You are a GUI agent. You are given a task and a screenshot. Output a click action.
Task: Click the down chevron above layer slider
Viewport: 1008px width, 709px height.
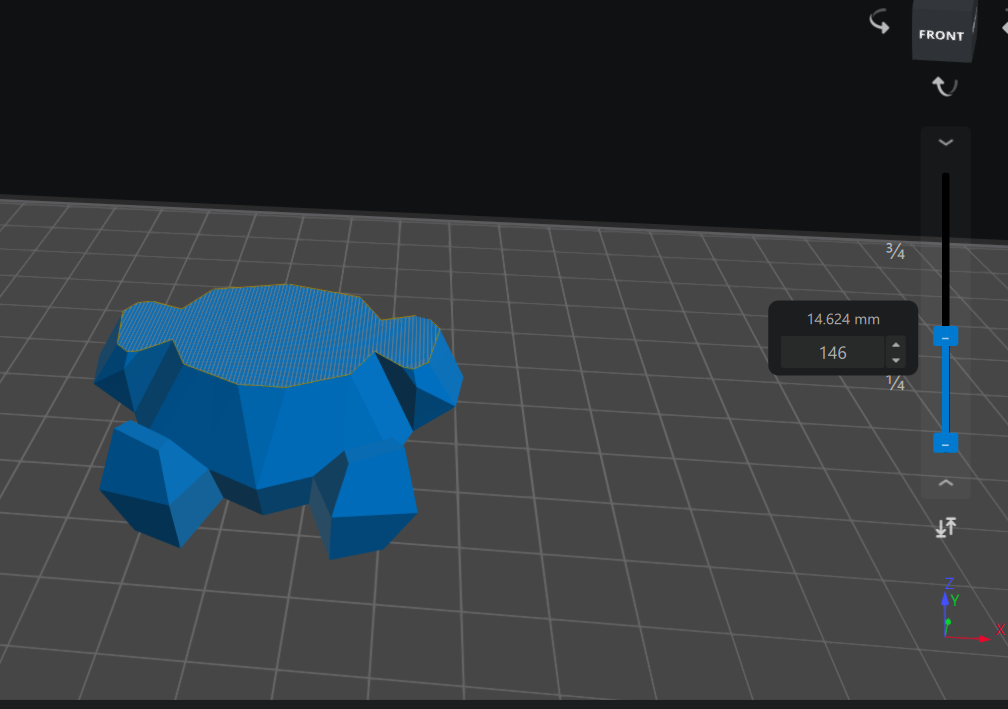coord(946,143)
